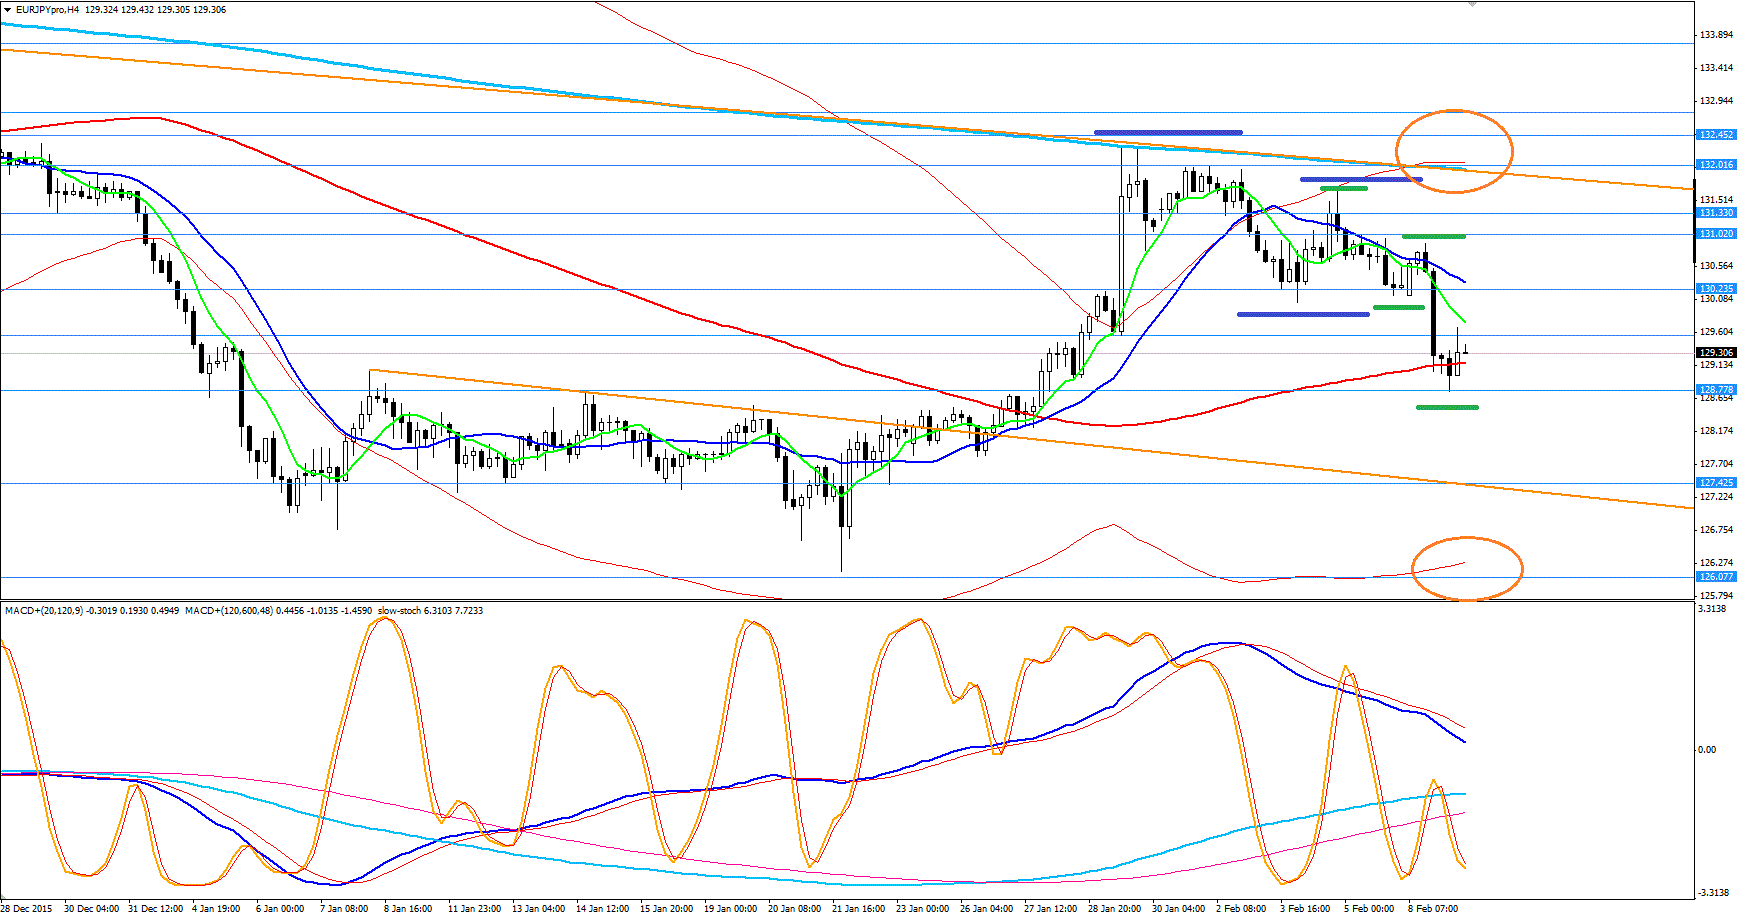Click the 132.944 price scale value
Viewport: 1737px width, 917px height.
point(1716,101)
